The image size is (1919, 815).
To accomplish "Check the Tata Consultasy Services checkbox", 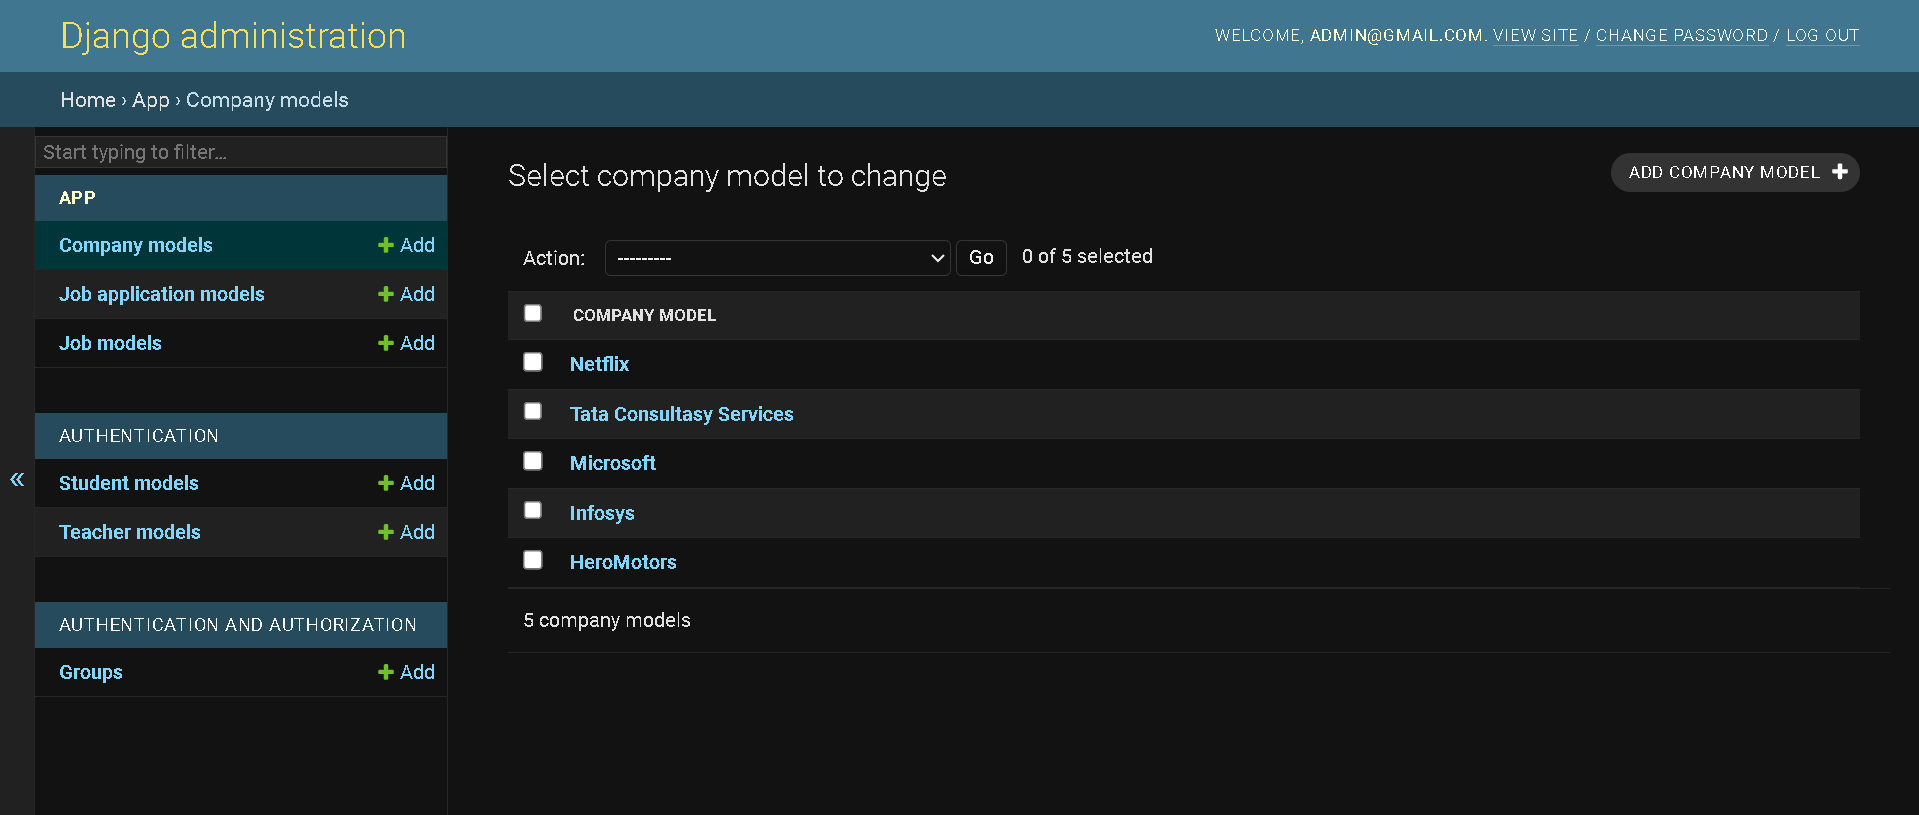I will point(533,411).
